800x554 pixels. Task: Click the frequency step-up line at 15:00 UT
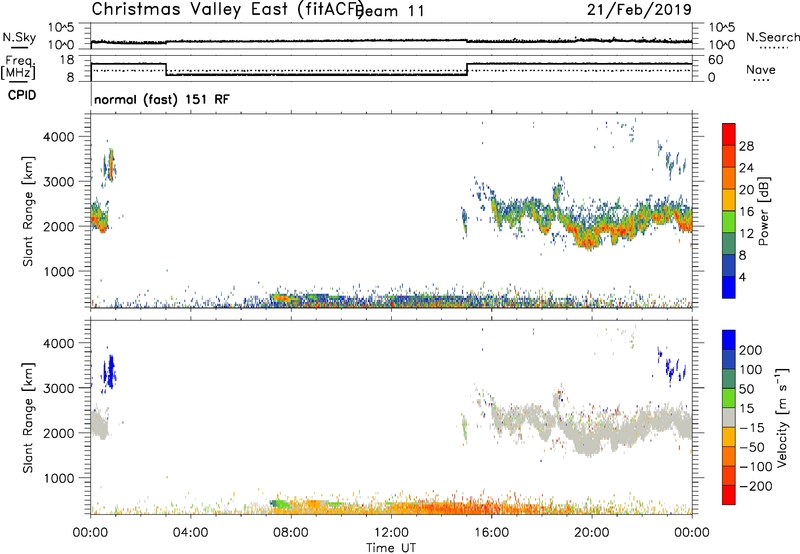(x=467, y=70)
